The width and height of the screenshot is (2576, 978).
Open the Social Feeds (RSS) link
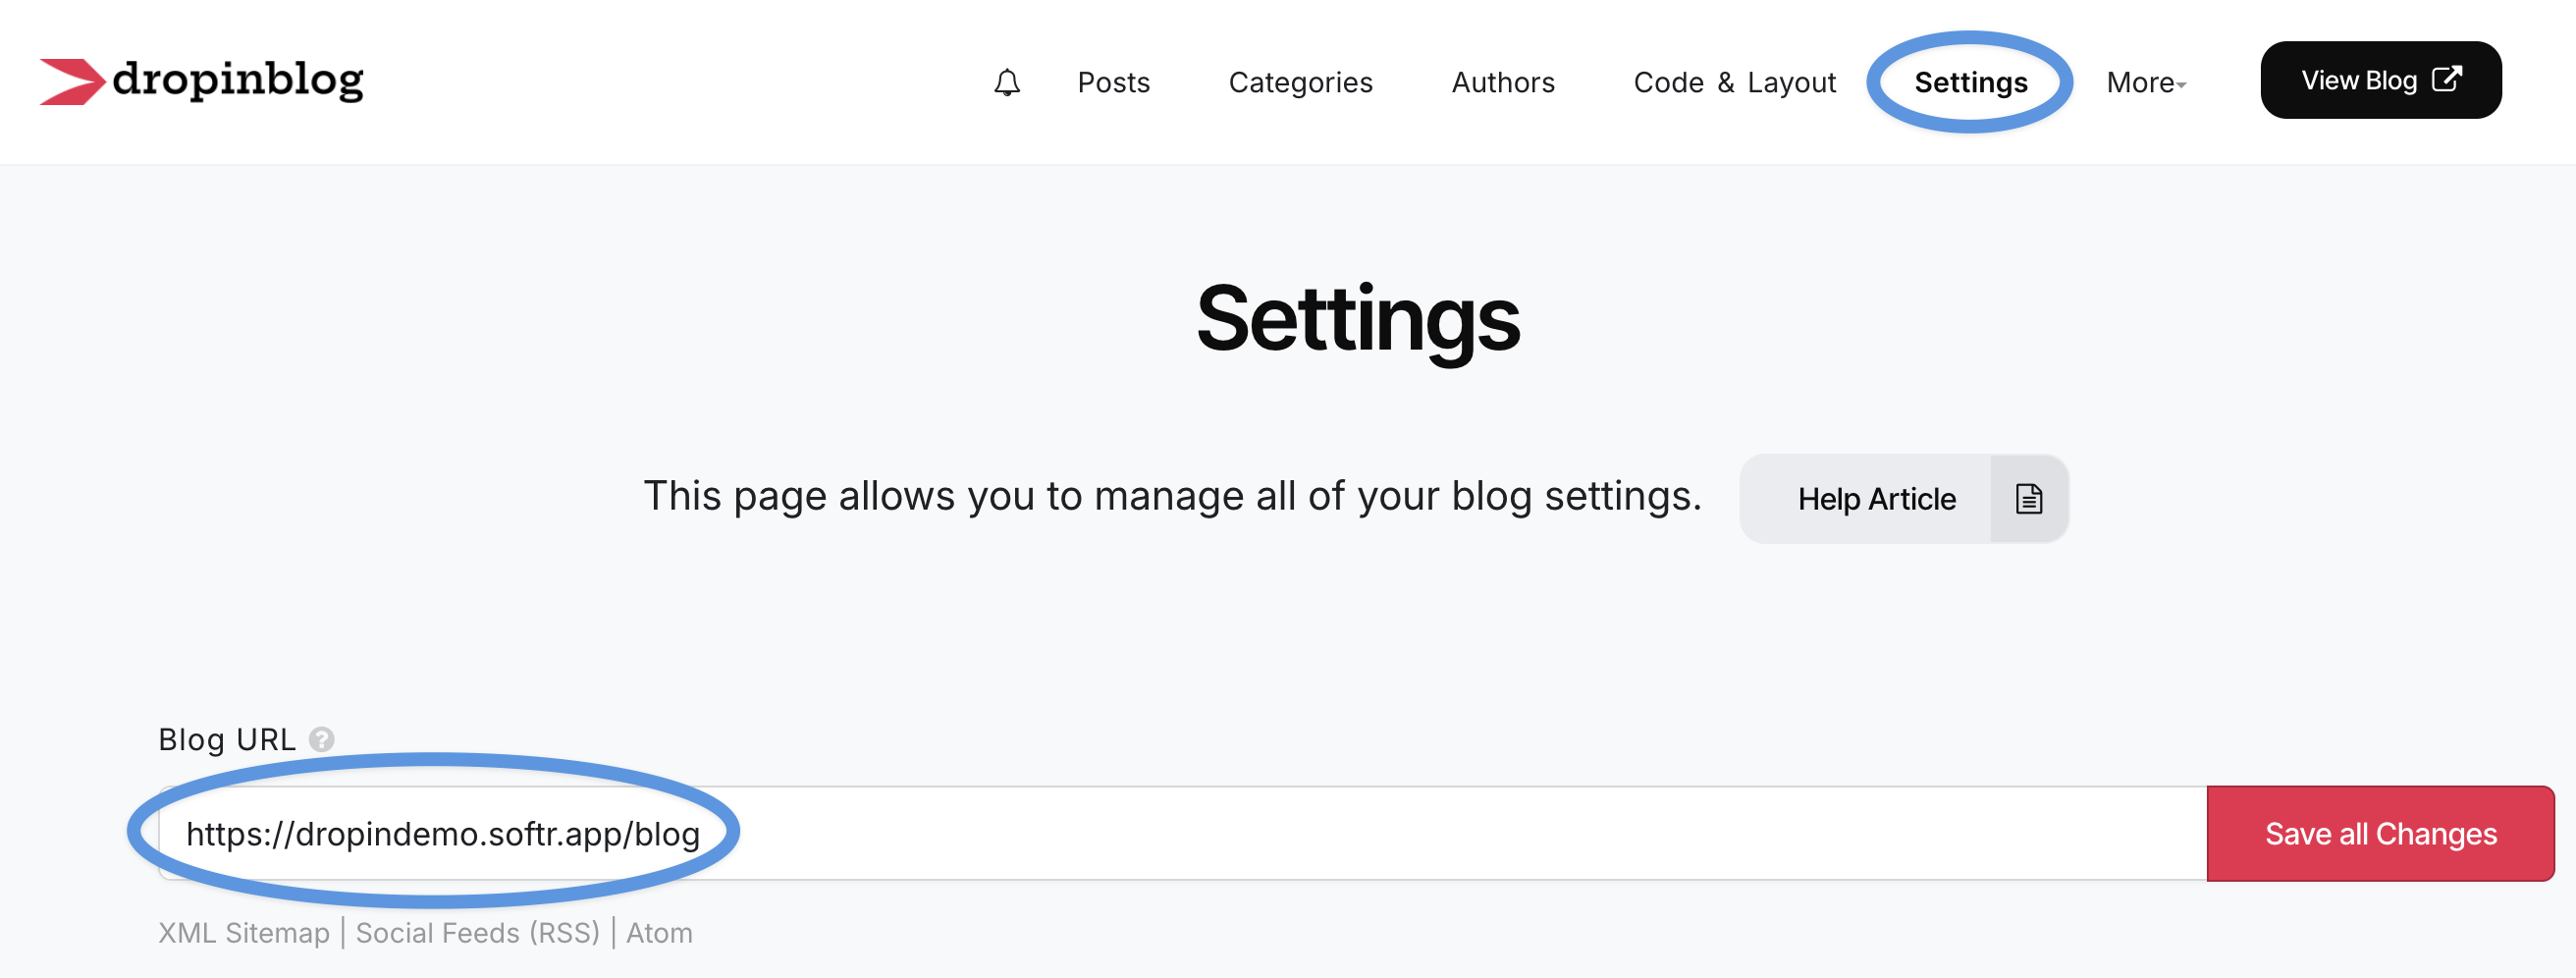coord(477,932)
